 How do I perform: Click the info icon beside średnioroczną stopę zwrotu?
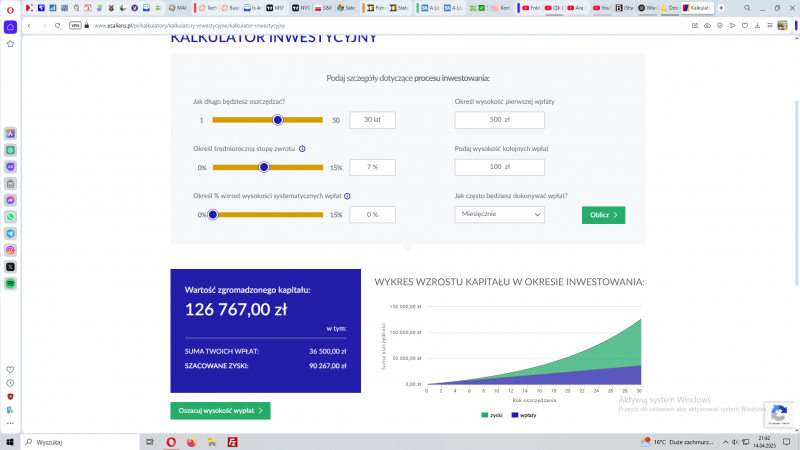(302, 148)
